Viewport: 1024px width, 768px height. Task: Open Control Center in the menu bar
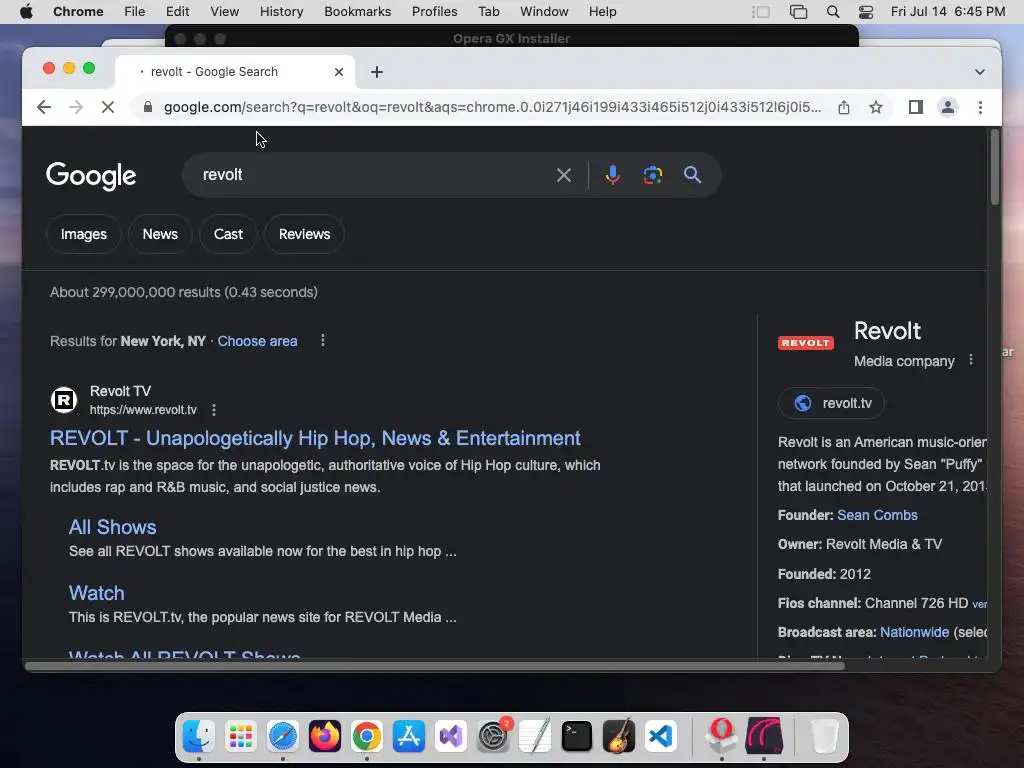pyautogui.click(x=866, y=12)
